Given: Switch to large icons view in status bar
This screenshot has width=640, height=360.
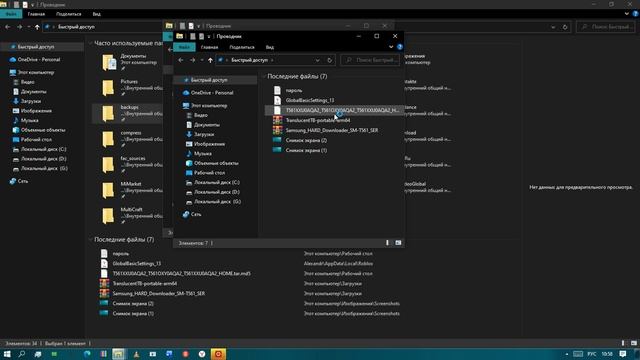Looking at the screenshot, I should 398,243.
